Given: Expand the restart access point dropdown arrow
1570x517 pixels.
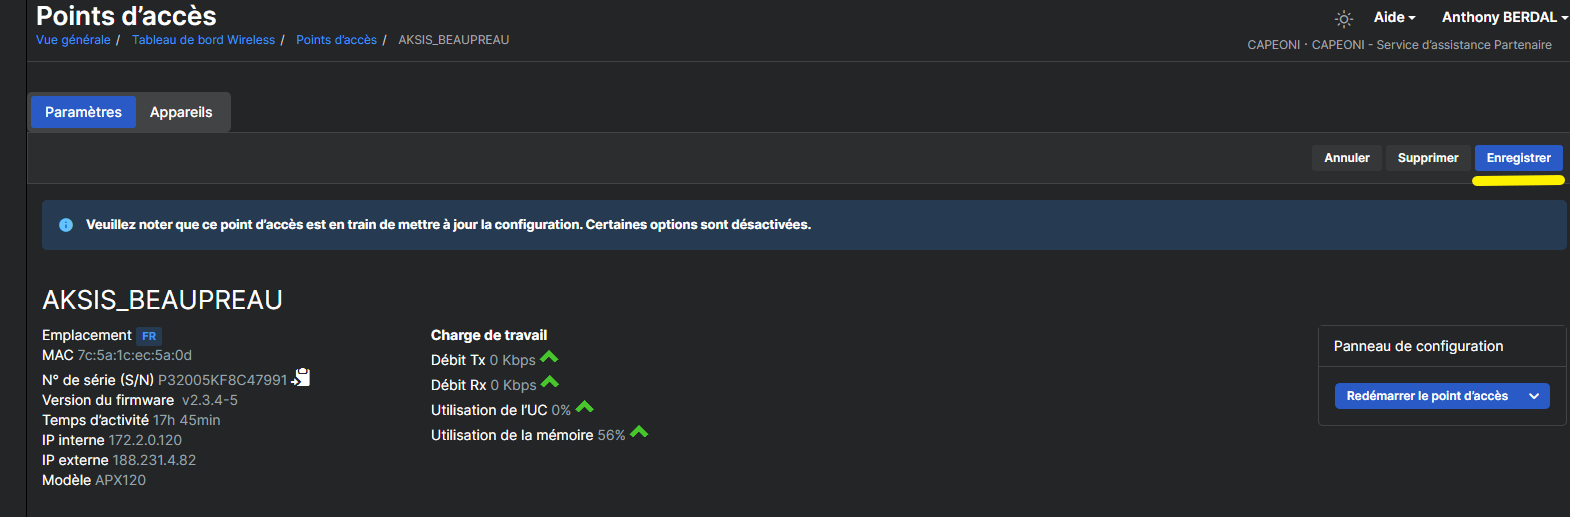Looking at the screenshot, I should pyautogui.click(x=1534, y=396).
